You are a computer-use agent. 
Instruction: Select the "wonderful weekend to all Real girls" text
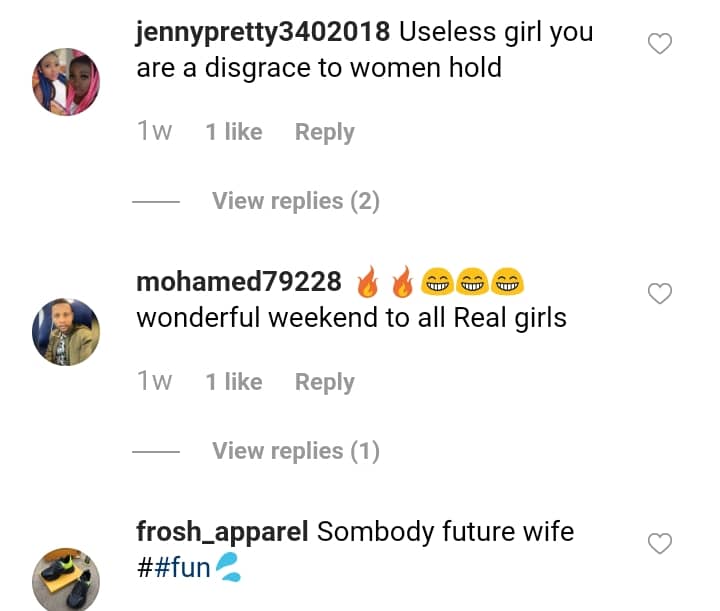click(351, 318)
